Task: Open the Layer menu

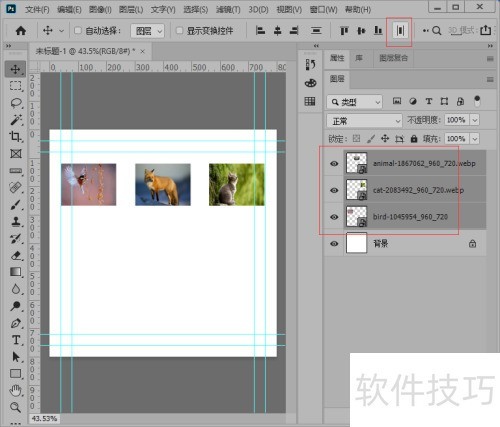Action: click(x=131, y=9)
